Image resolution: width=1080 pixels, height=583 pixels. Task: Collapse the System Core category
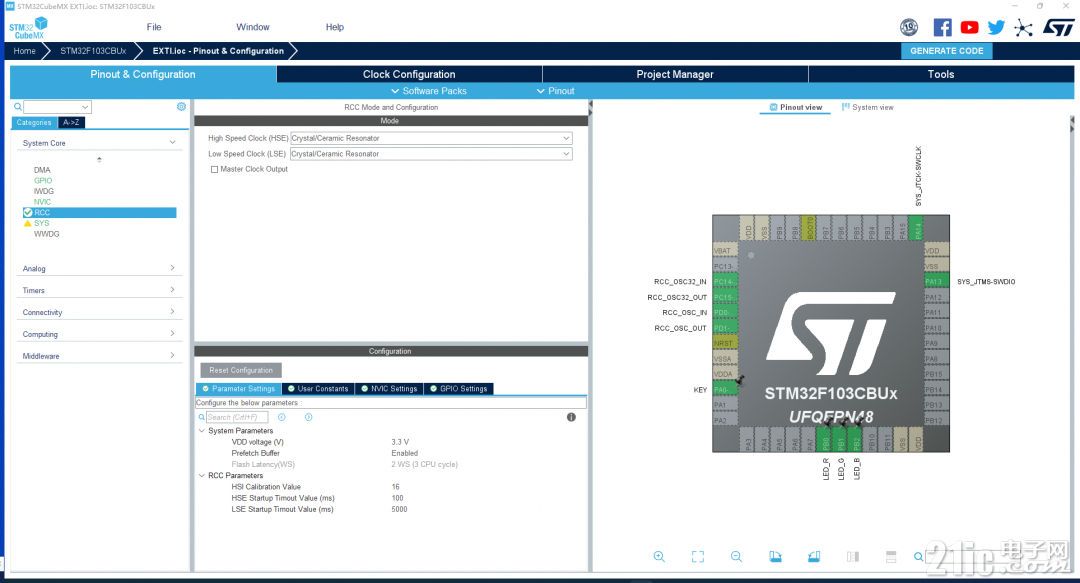(172, 143)
